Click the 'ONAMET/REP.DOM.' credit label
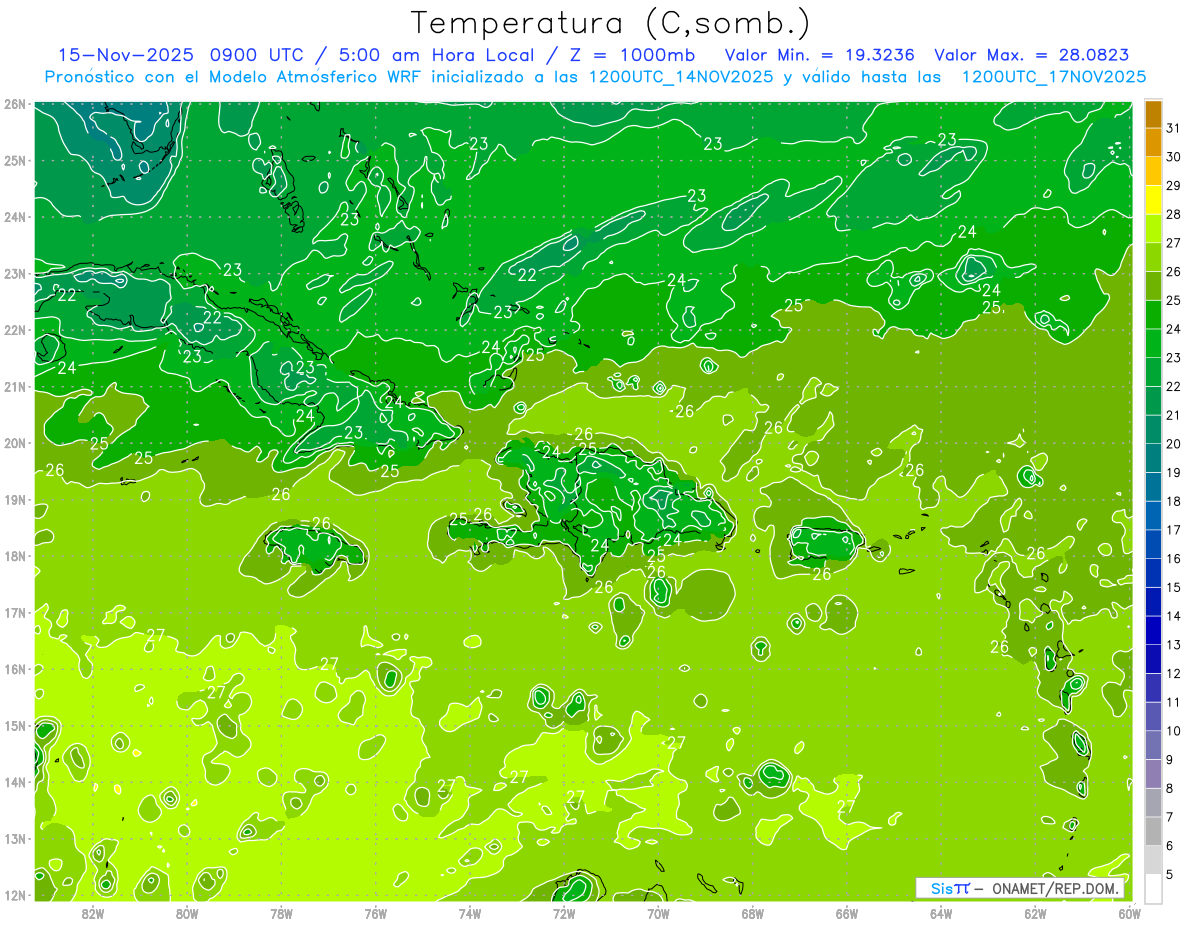 click(x=1056, y=888)
